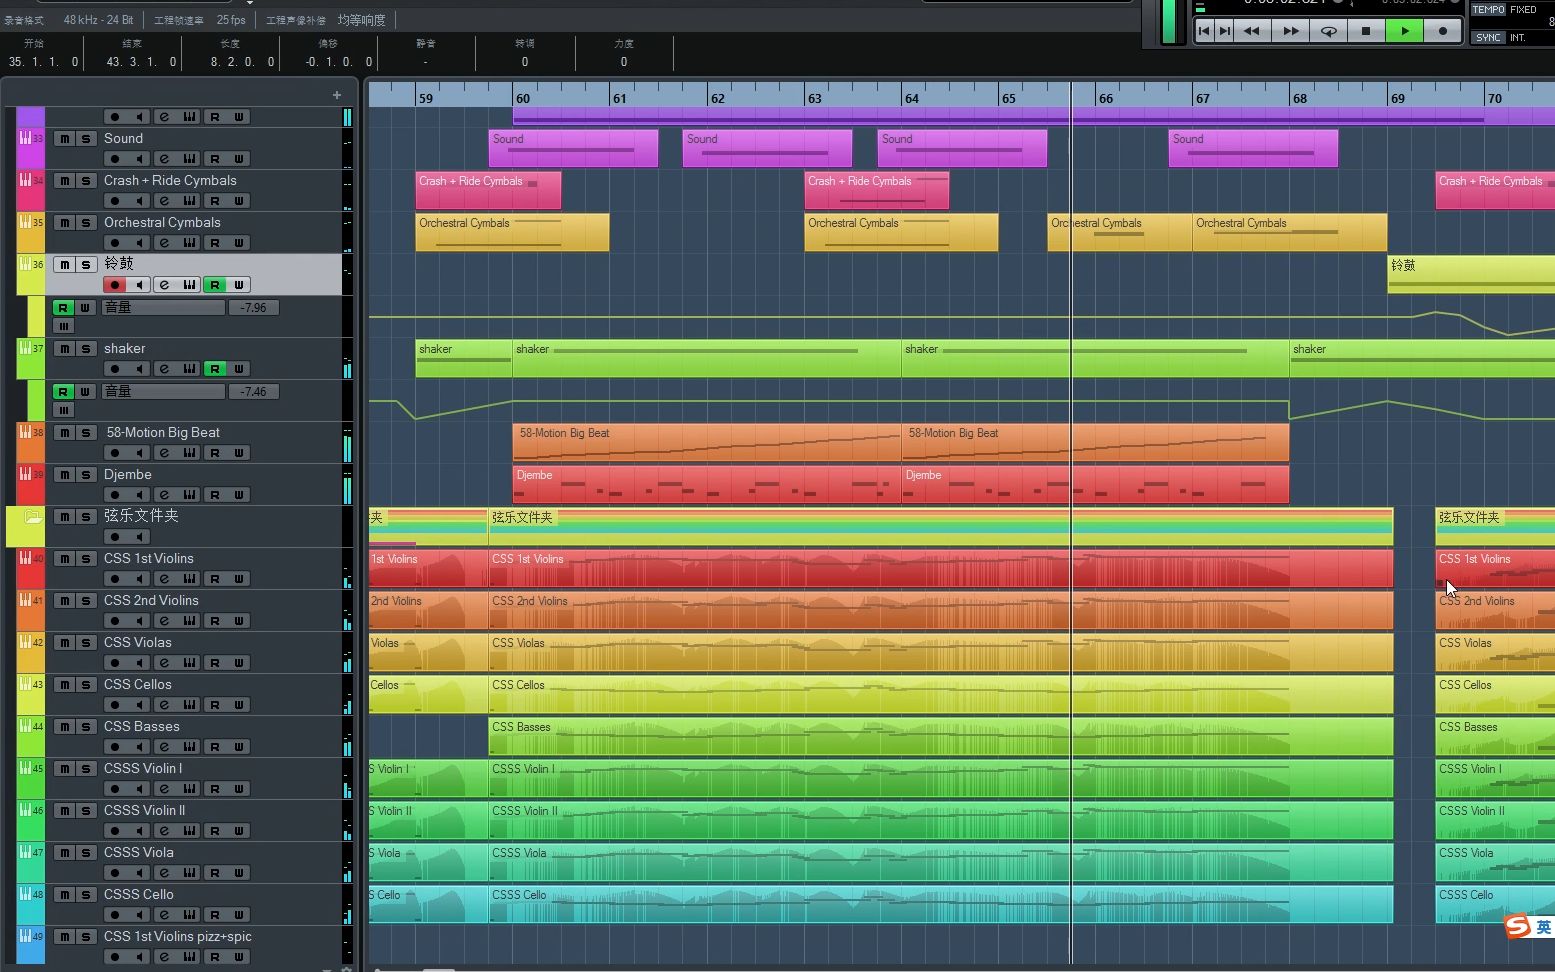Enable monitor on 铃鼓 track
The width and height of the screenshot is (1555, 972).
click(x=140, y=285)
